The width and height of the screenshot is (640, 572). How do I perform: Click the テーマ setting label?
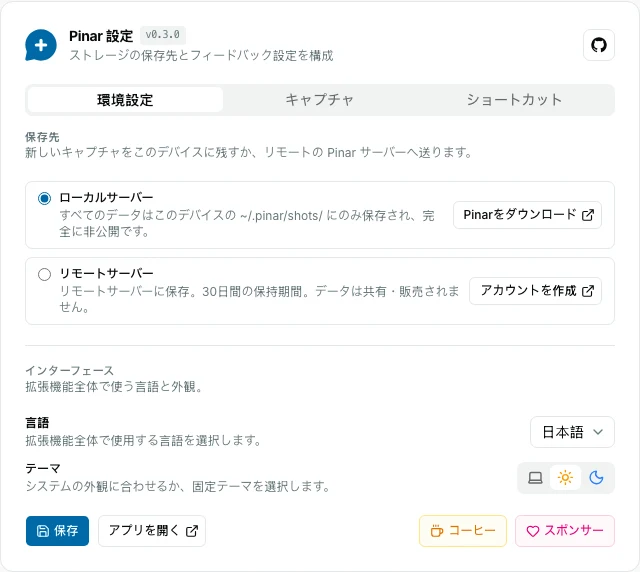(43, 468)
